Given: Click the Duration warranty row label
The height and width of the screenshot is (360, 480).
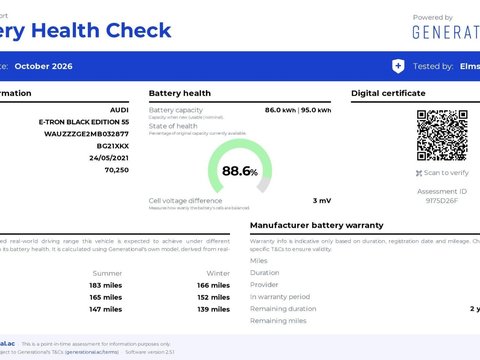Looking at the screenshot, I should [265, 273].
